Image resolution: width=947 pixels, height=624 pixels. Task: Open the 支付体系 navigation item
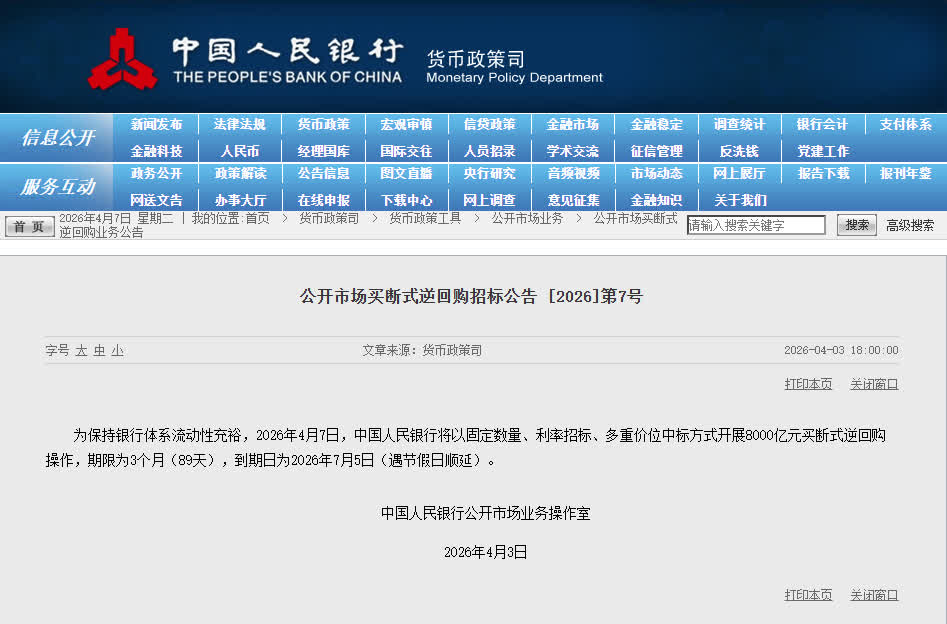[905, 124]
